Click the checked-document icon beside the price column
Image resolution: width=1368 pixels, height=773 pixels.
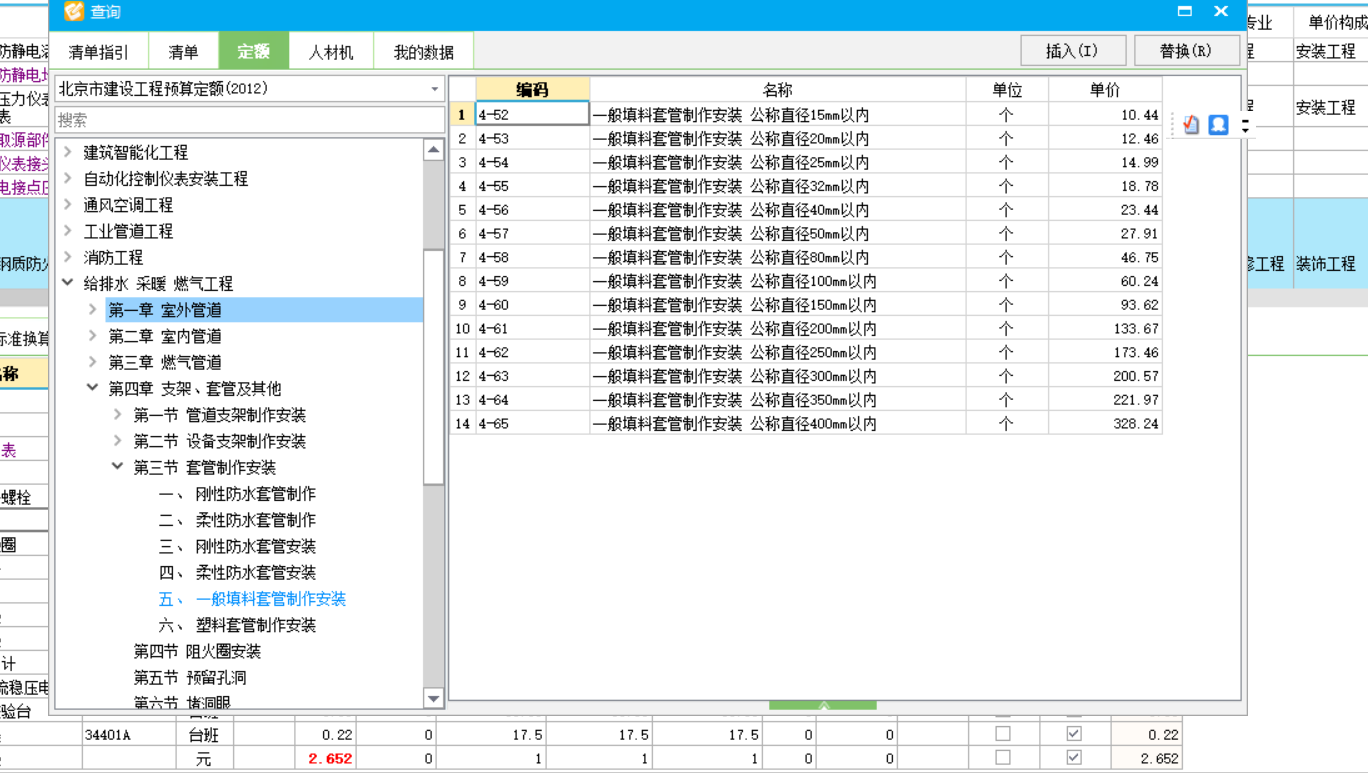click(x=1191, y=125)
